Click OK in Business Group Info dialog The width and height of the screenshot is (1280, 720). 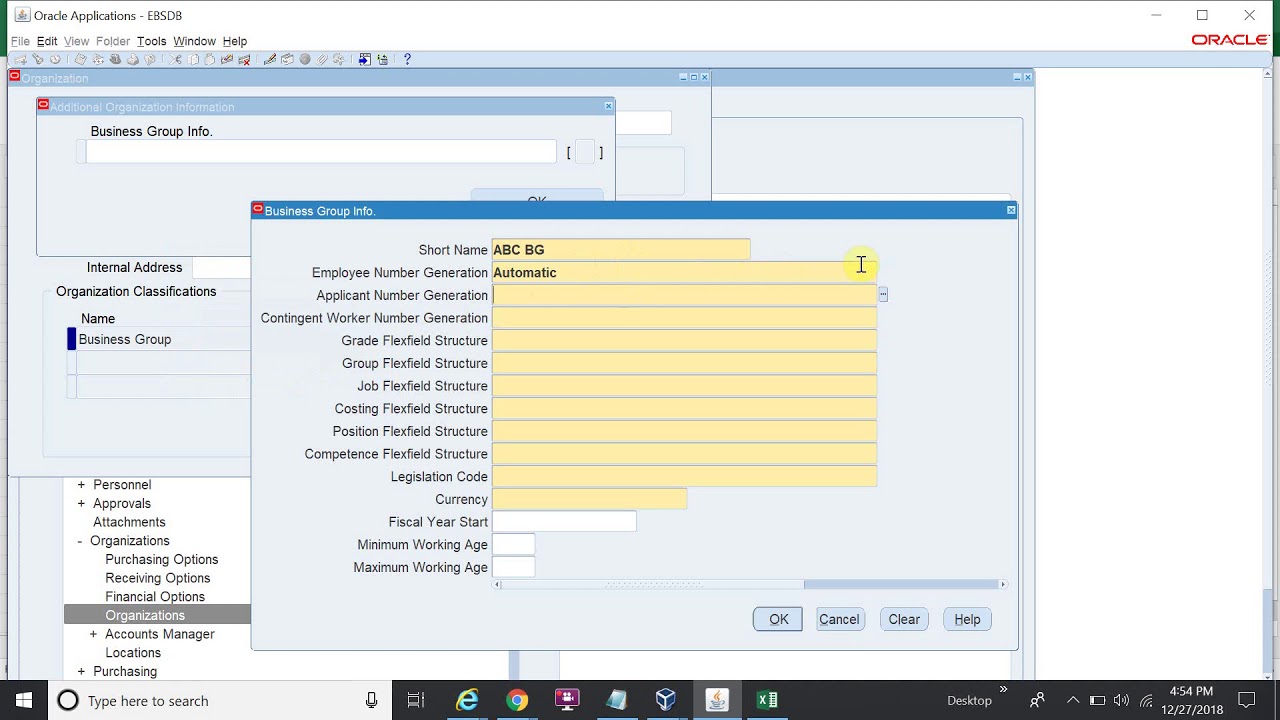(x=778, y=619)
